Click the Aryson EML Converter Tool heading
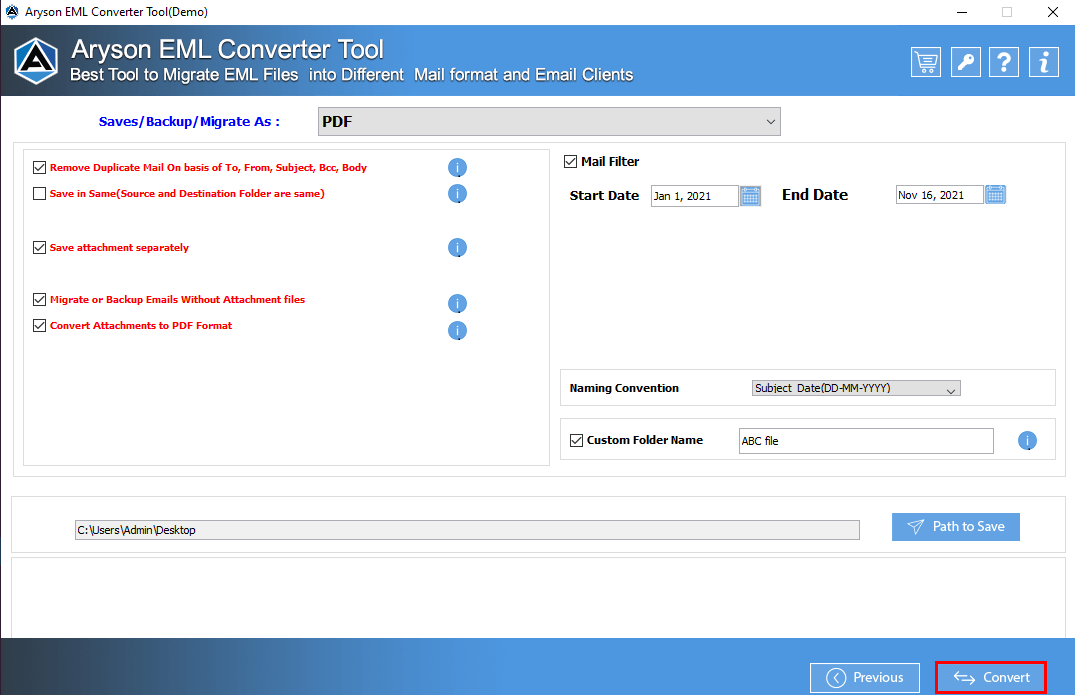This screenshot has height=695, width=1075. (227, 49)
